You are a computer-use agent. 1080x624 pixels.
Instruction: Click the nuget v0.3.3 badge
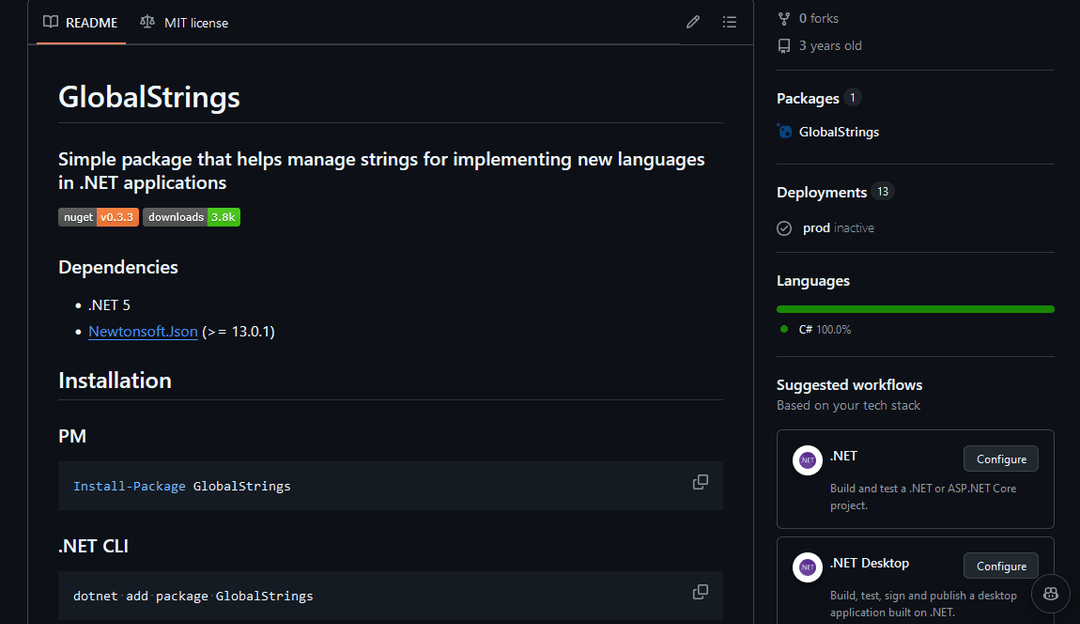[98, 216]
